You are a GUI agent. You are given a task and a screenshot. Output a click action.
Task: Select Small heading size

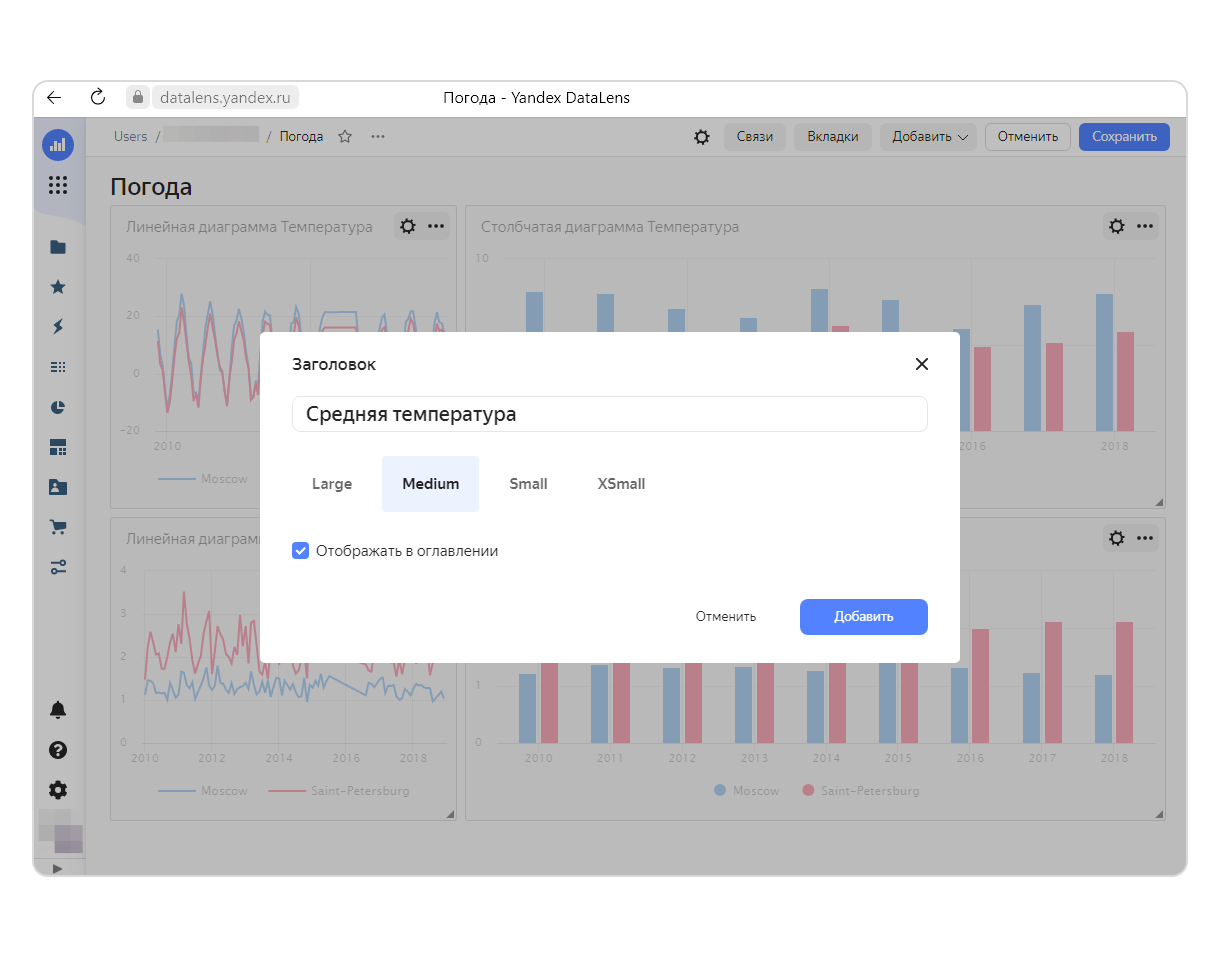click(528, 484)
